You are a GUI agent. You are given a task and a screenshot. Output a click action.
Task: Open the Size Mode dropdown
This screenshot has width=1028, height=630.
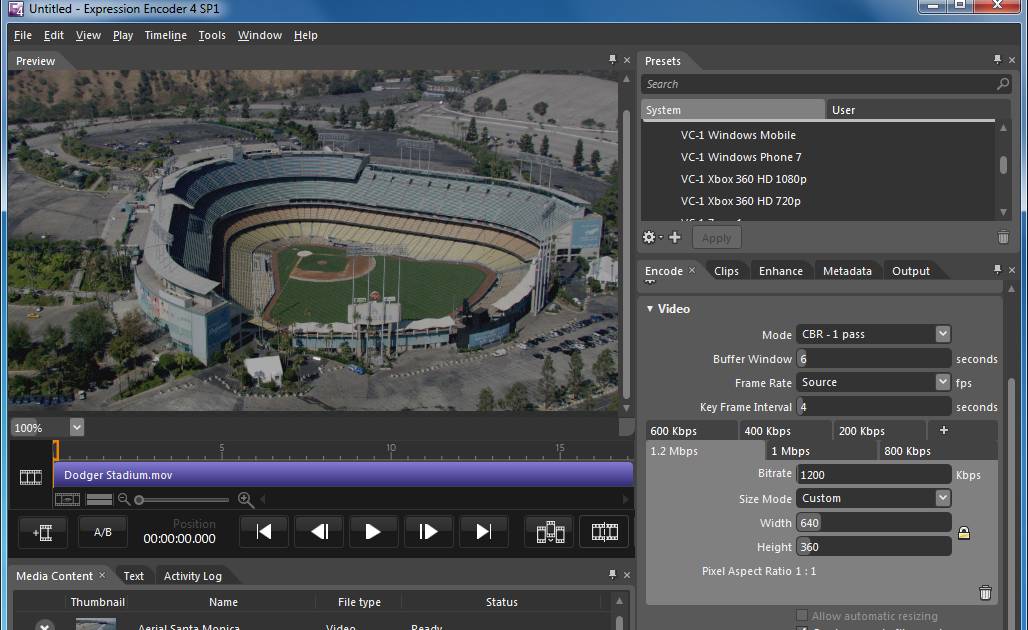pyautogui.click(x=874, y=498)
